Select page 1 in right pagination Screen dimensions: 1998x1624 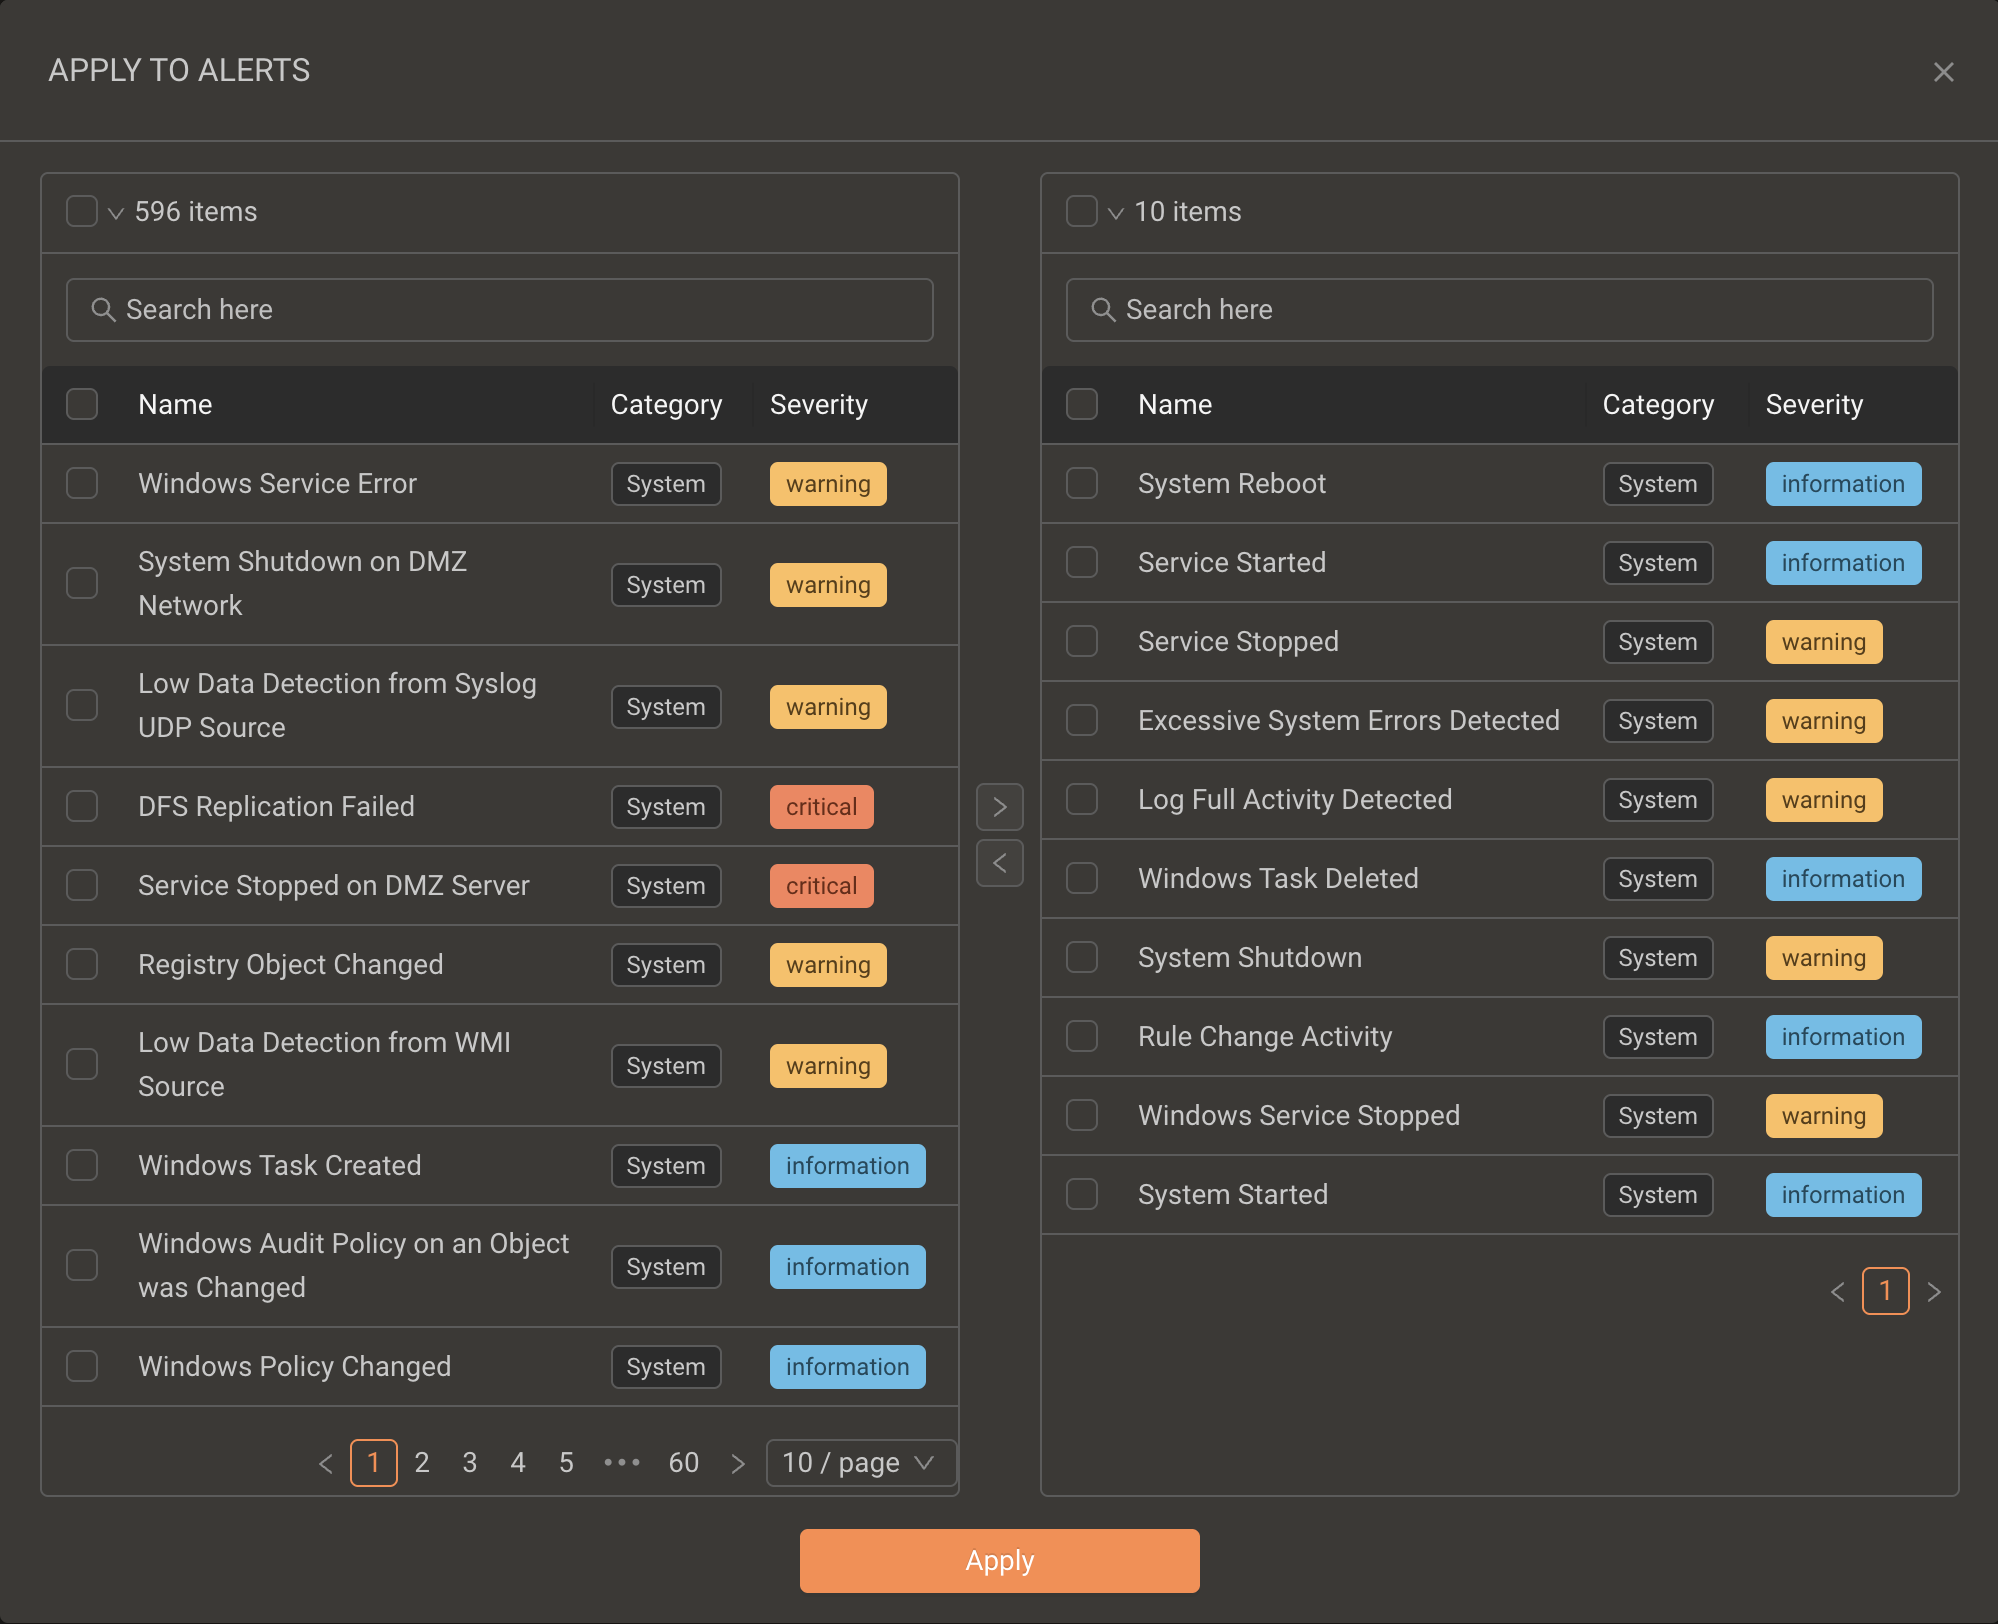click(1886, 1291)
